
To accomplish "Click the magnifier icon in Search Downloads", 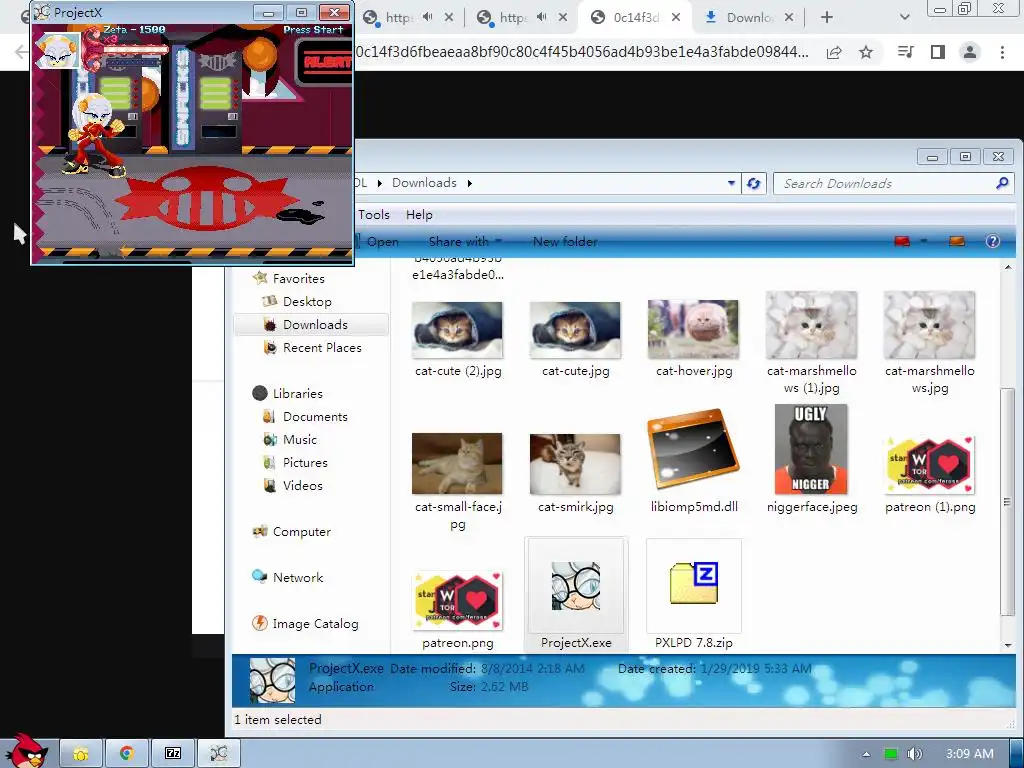I will point(1002,184).
